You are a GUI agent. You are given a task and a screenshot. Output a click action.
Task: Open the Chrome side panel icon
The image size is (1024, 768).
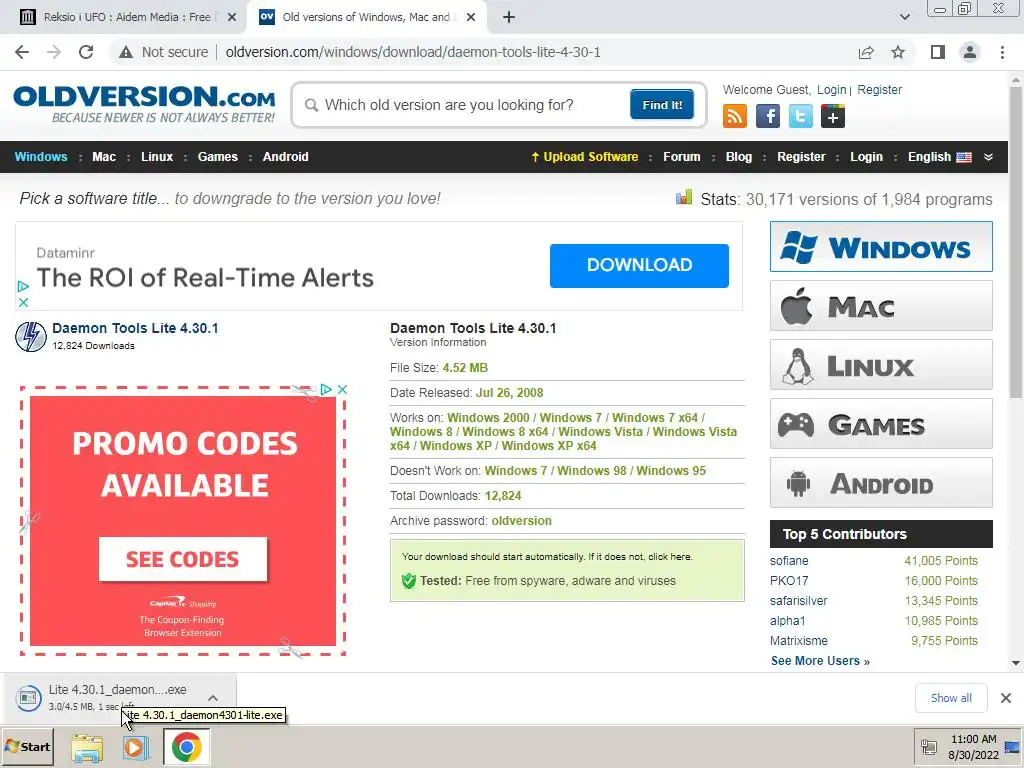938,52
